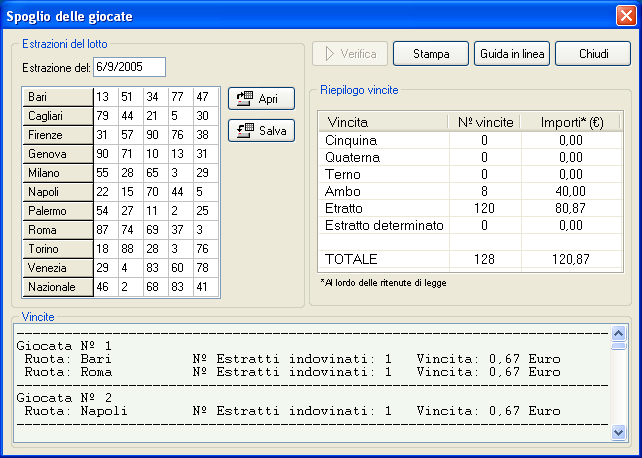Select the Genova row header
Screen dimensions: 642x458
coord(58,154)
